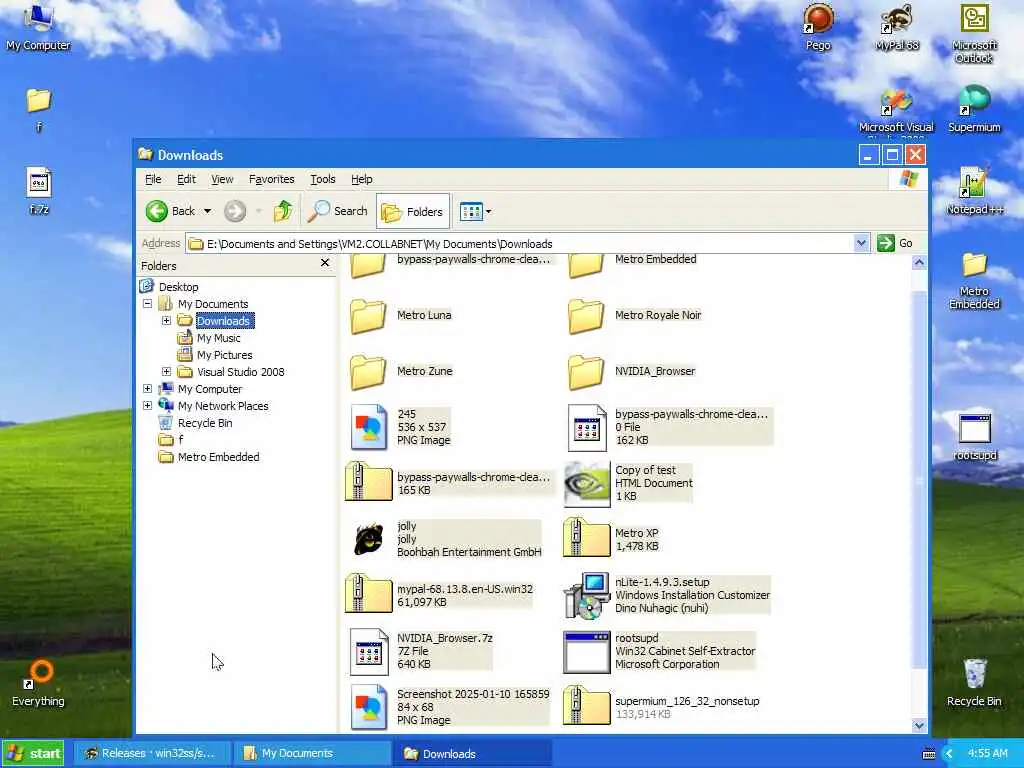Screen dimensions: 1024x768
Task: Select the 245 PNG image file icon
Action: click(x=368, y=427)
